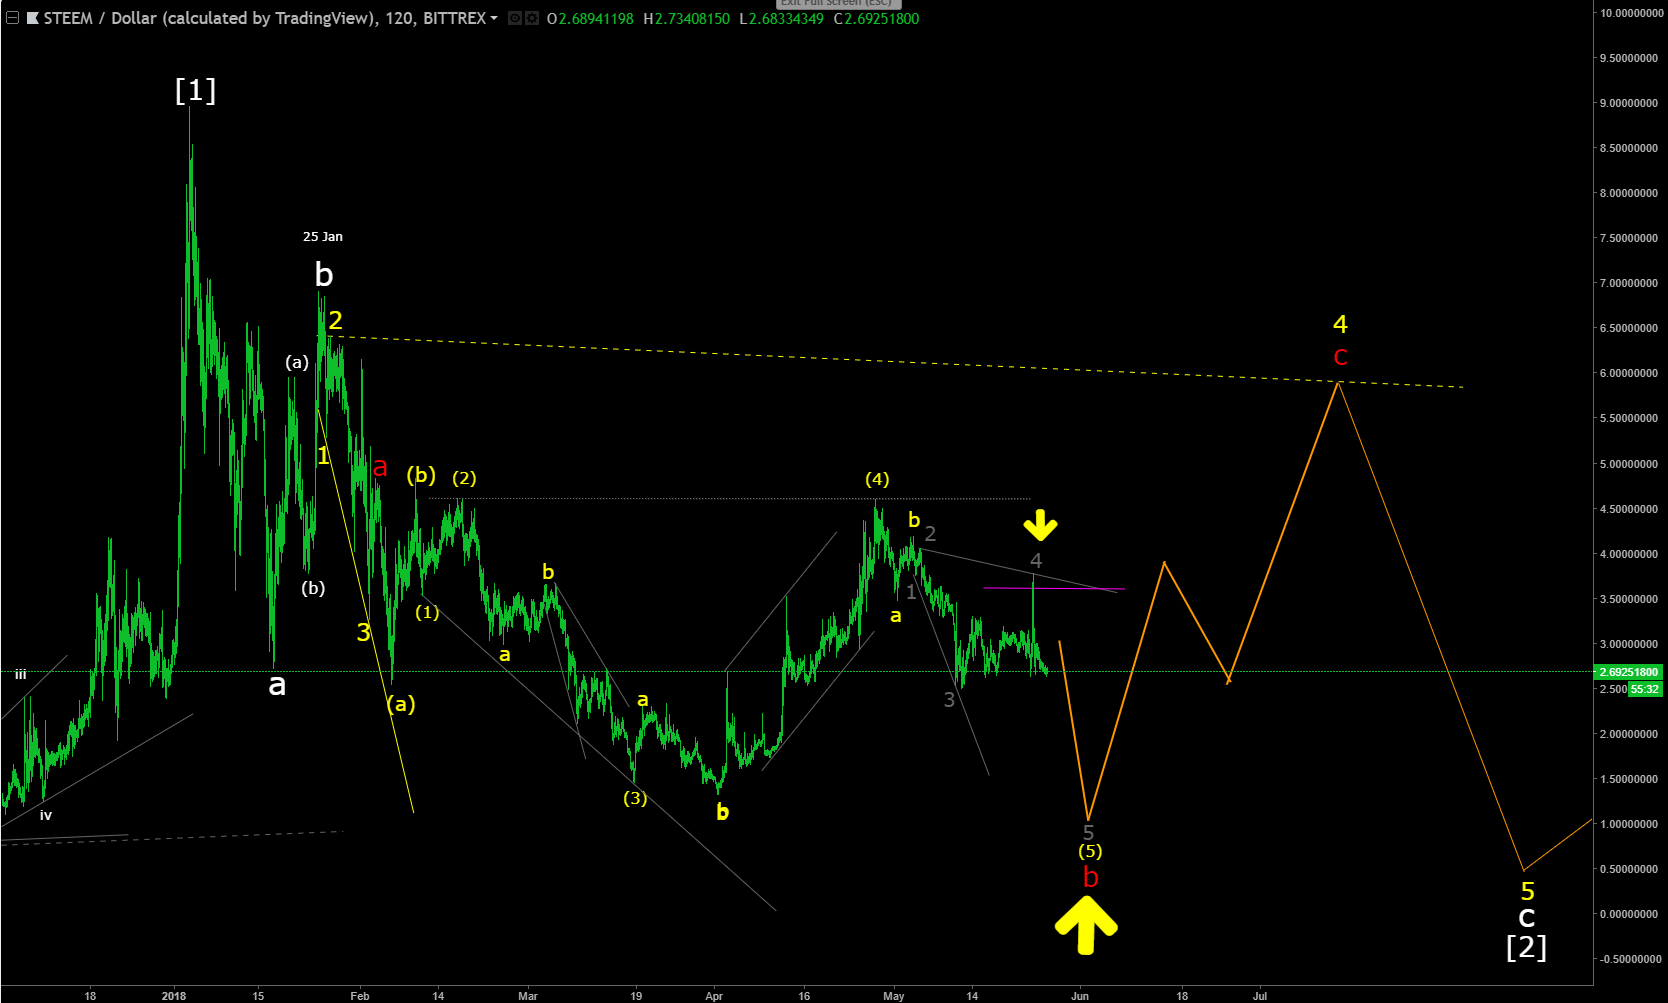The image size is (1668, 1003).
Task: Click the open value O2.68941198
Action: pos(590,18)
